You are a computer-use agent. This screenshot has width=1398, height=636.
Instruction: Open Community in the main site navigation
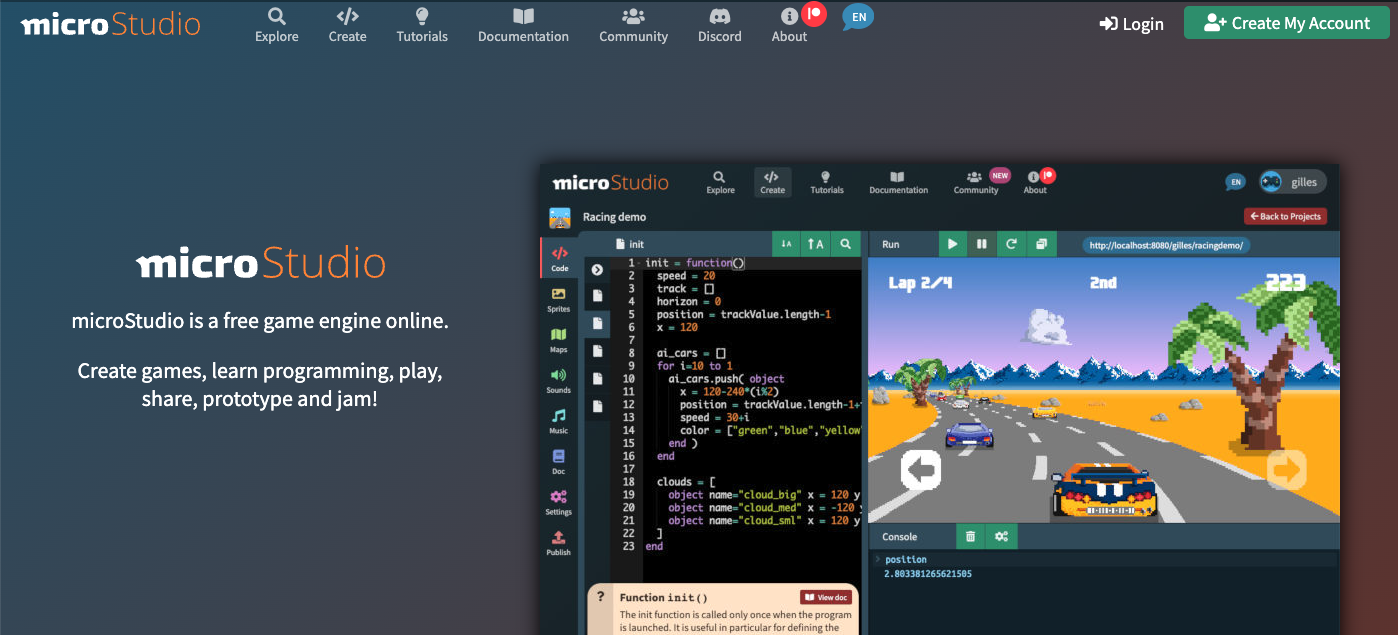pos(633,26)
